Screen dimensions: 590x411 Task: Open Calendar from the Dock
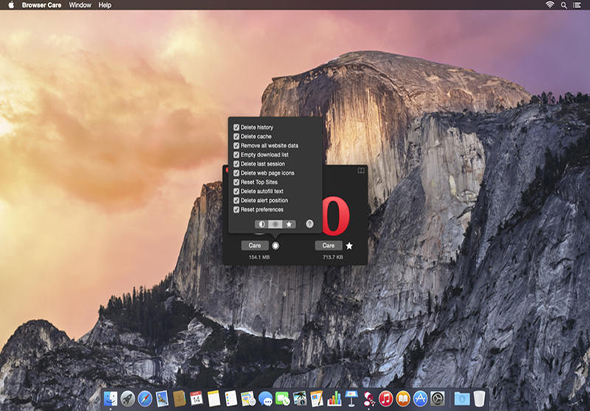196,399
